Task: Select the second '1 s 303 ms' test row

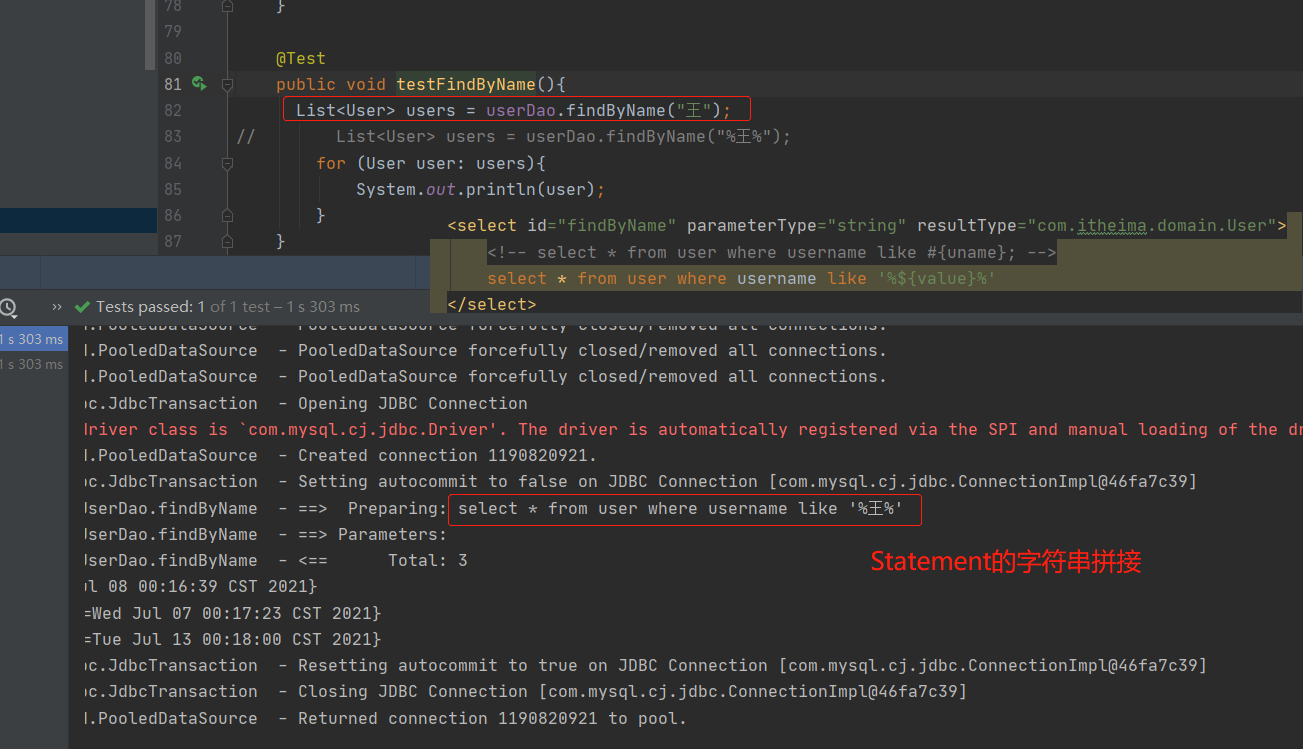Action: [x=33, y=364]
